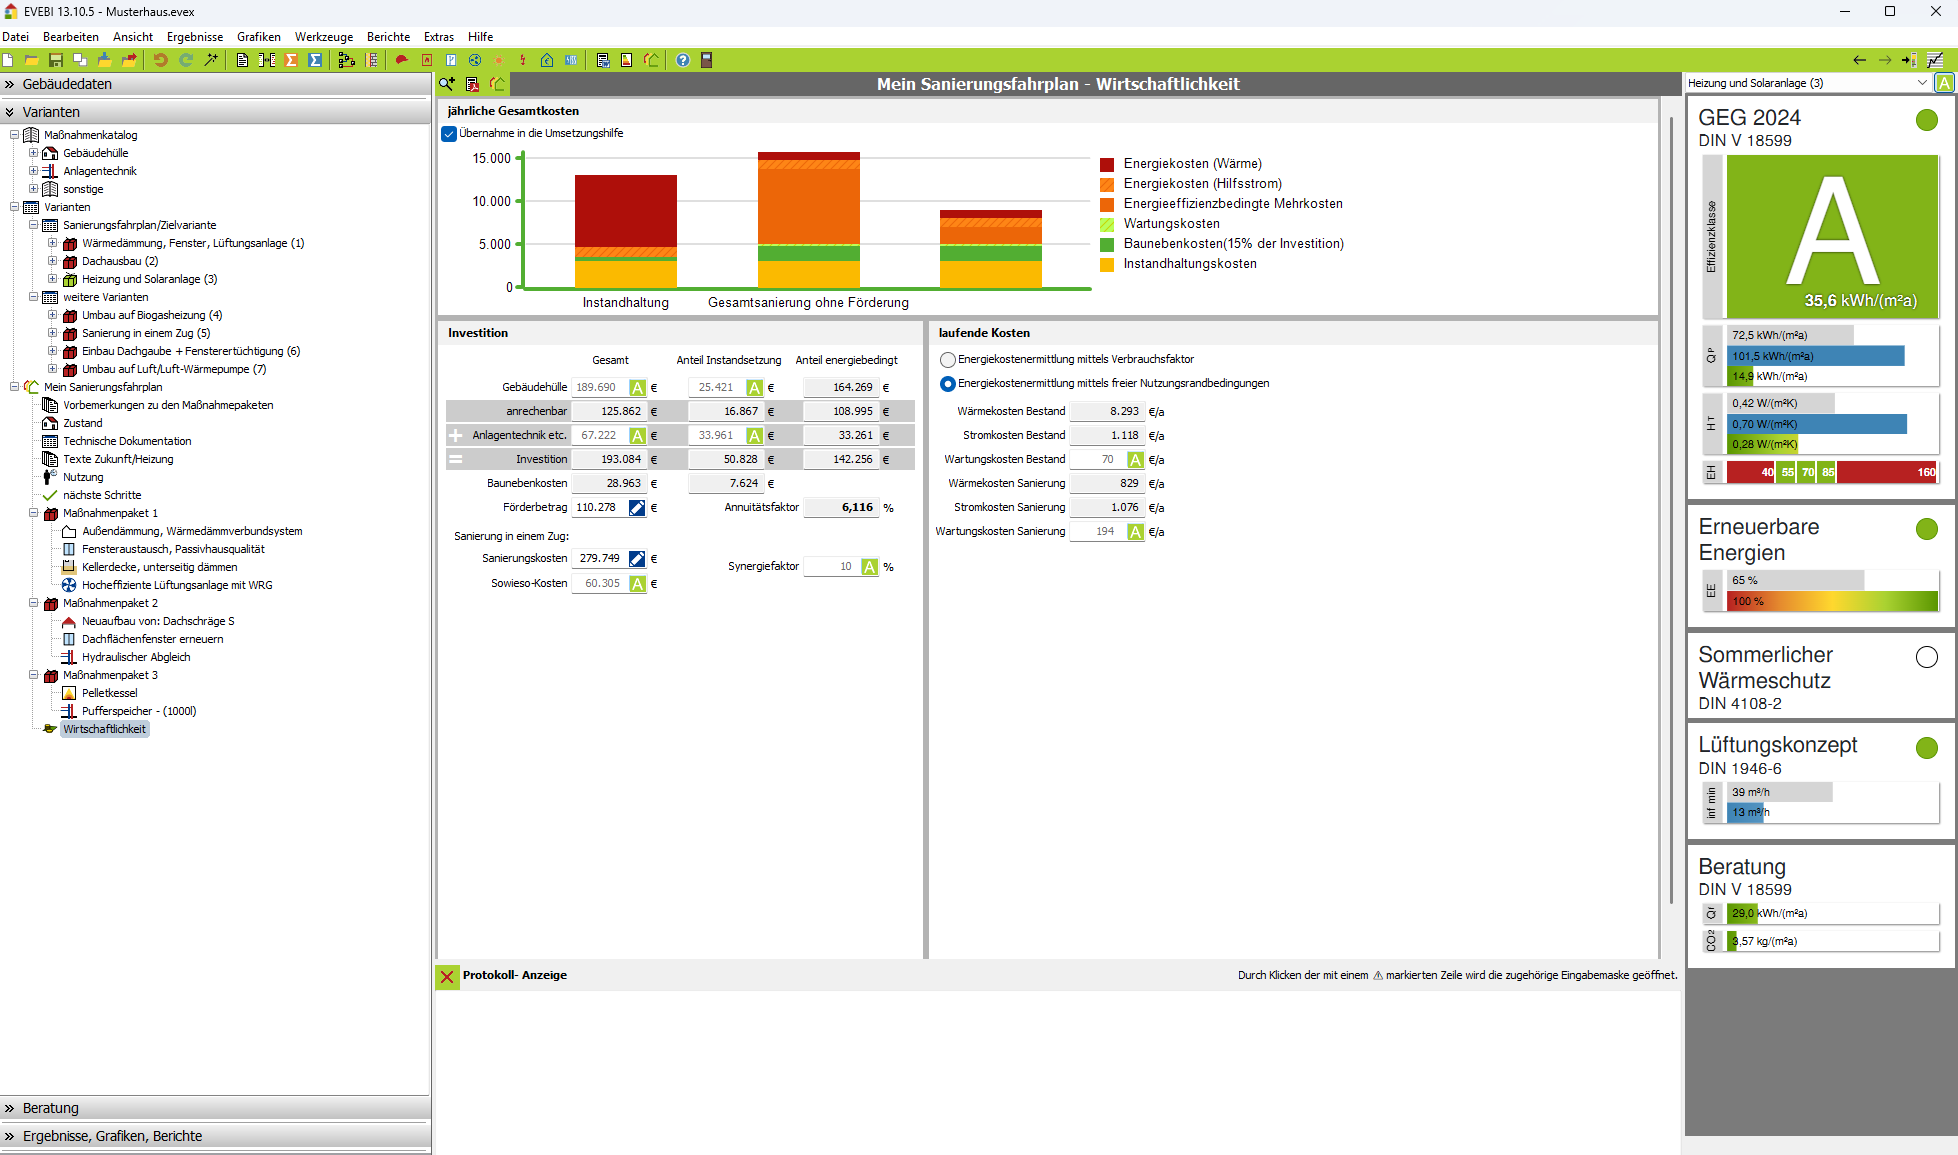Click the help question mark icon
1958x1155 pixels.
pyautogui.click(x=683, y=60)
